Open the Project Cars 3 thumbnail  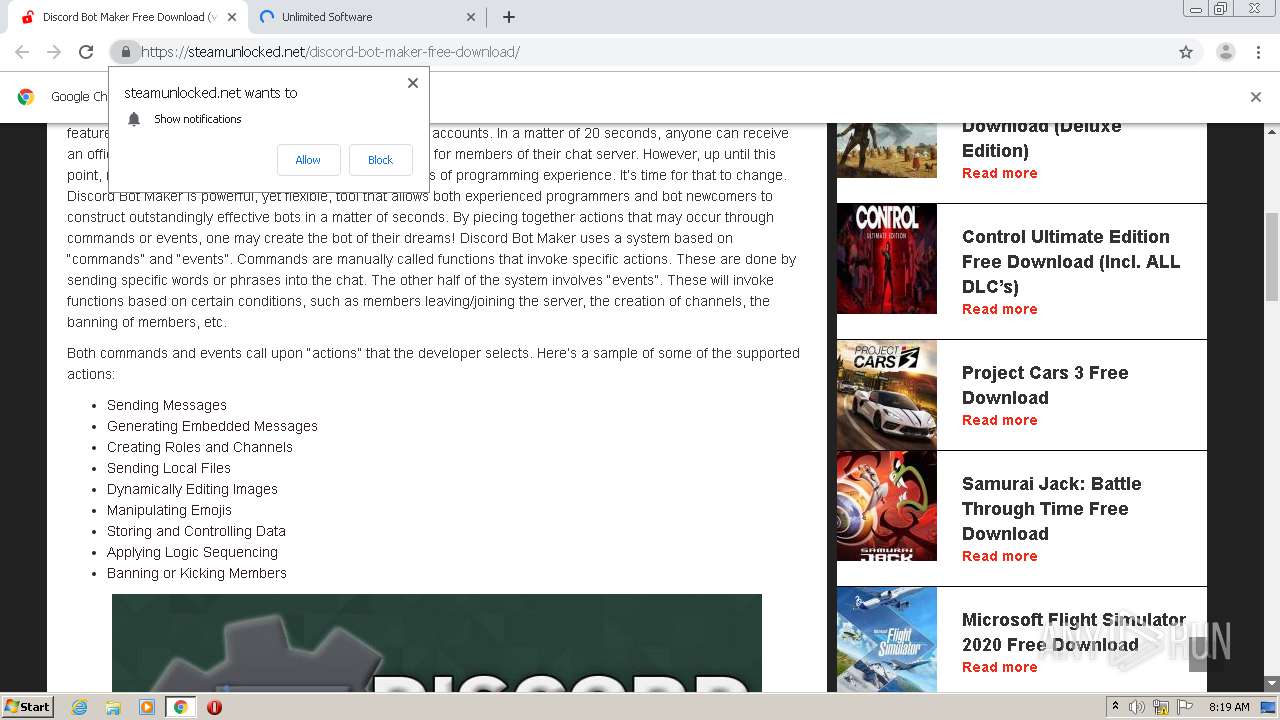[887, 395]
